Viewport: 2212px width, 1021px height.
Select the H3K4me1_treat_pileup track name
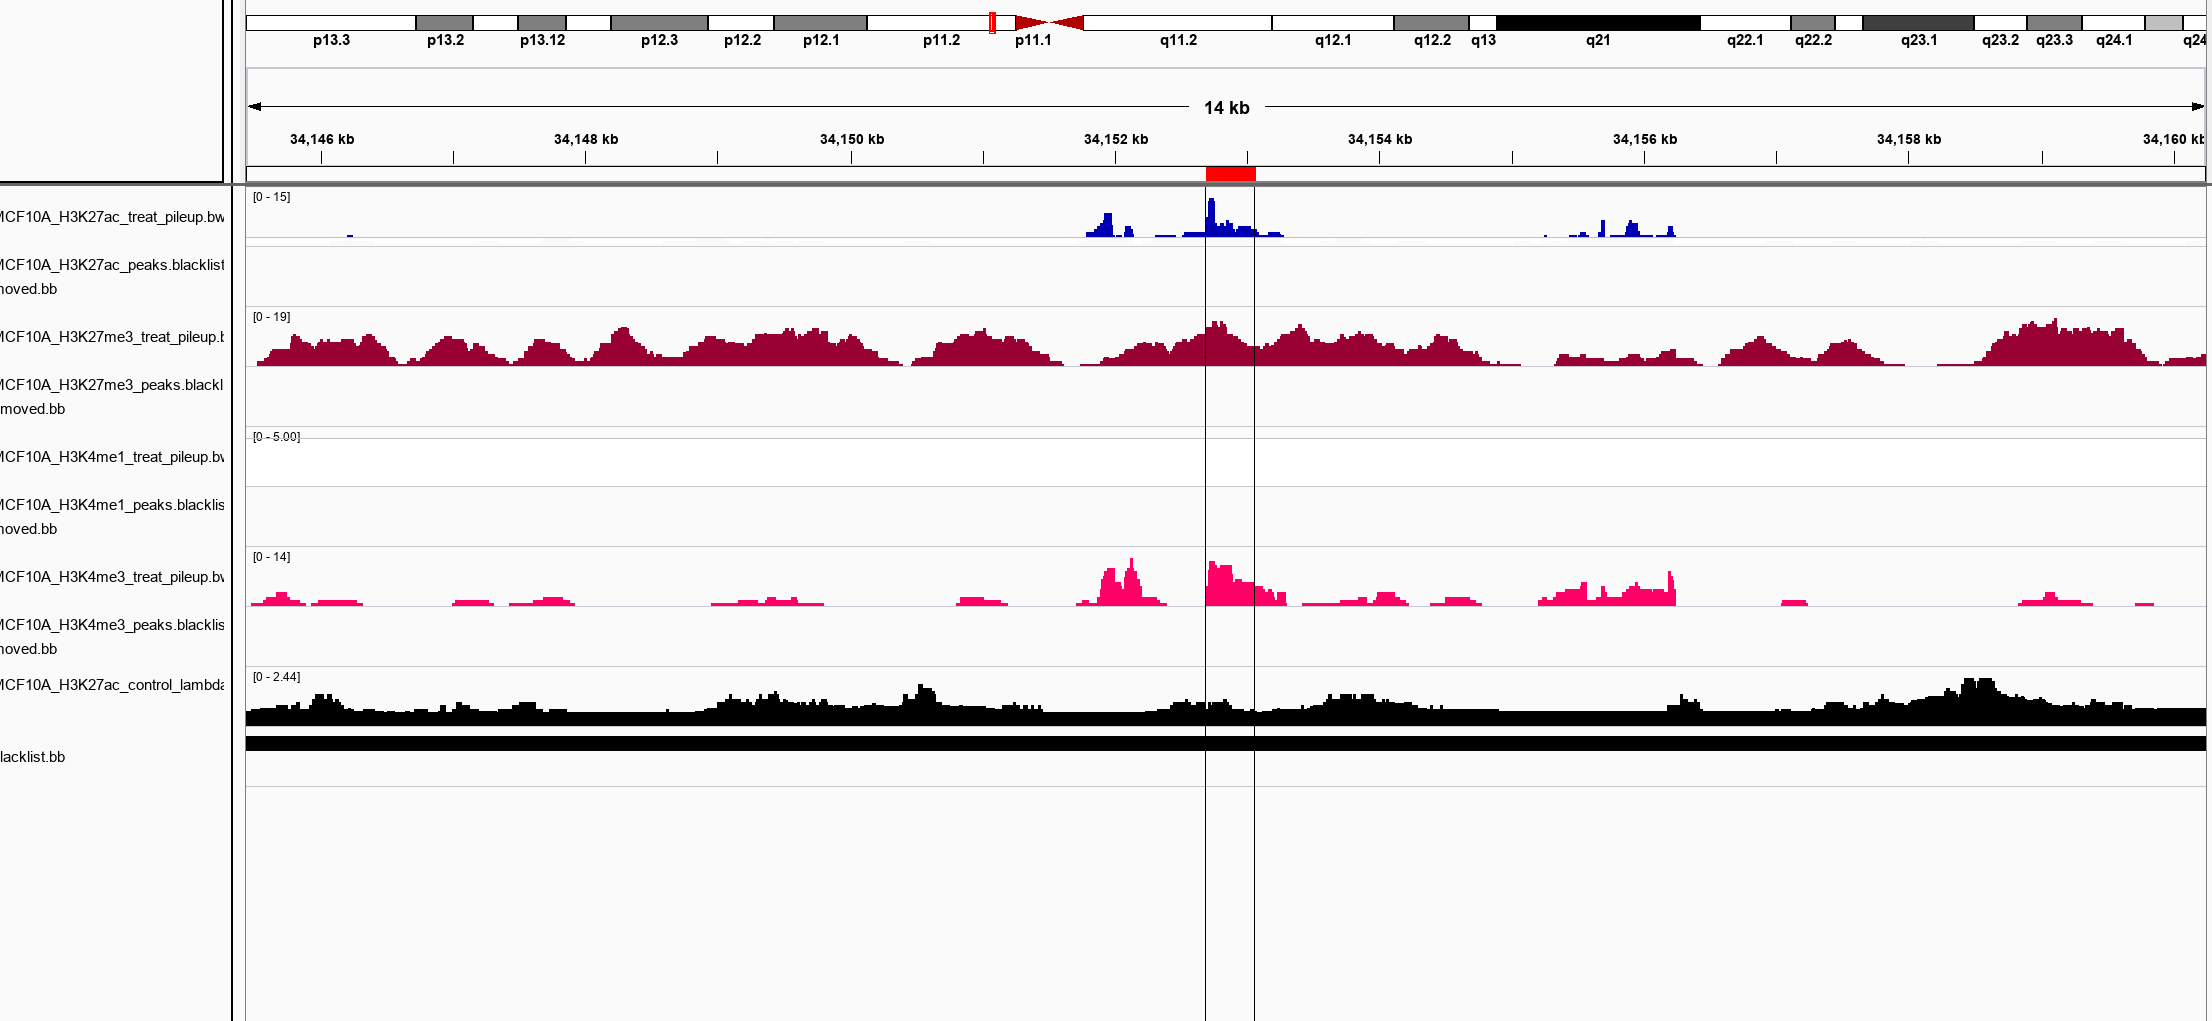pyautogui.click(x=112, y=457)
